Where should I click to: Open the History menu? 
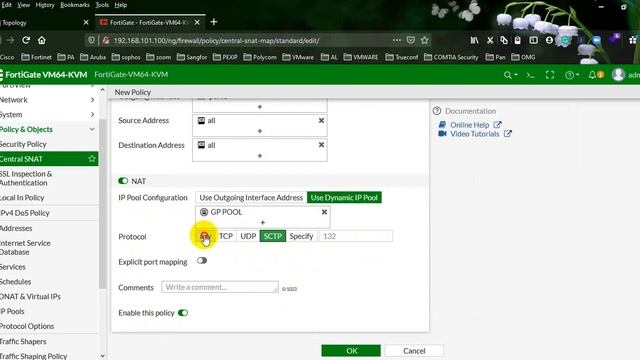45,5
